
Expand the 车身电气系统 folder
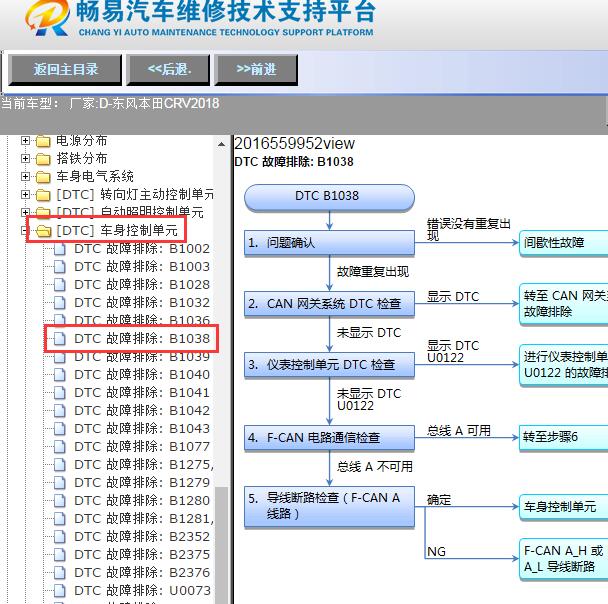click(25, 176)
